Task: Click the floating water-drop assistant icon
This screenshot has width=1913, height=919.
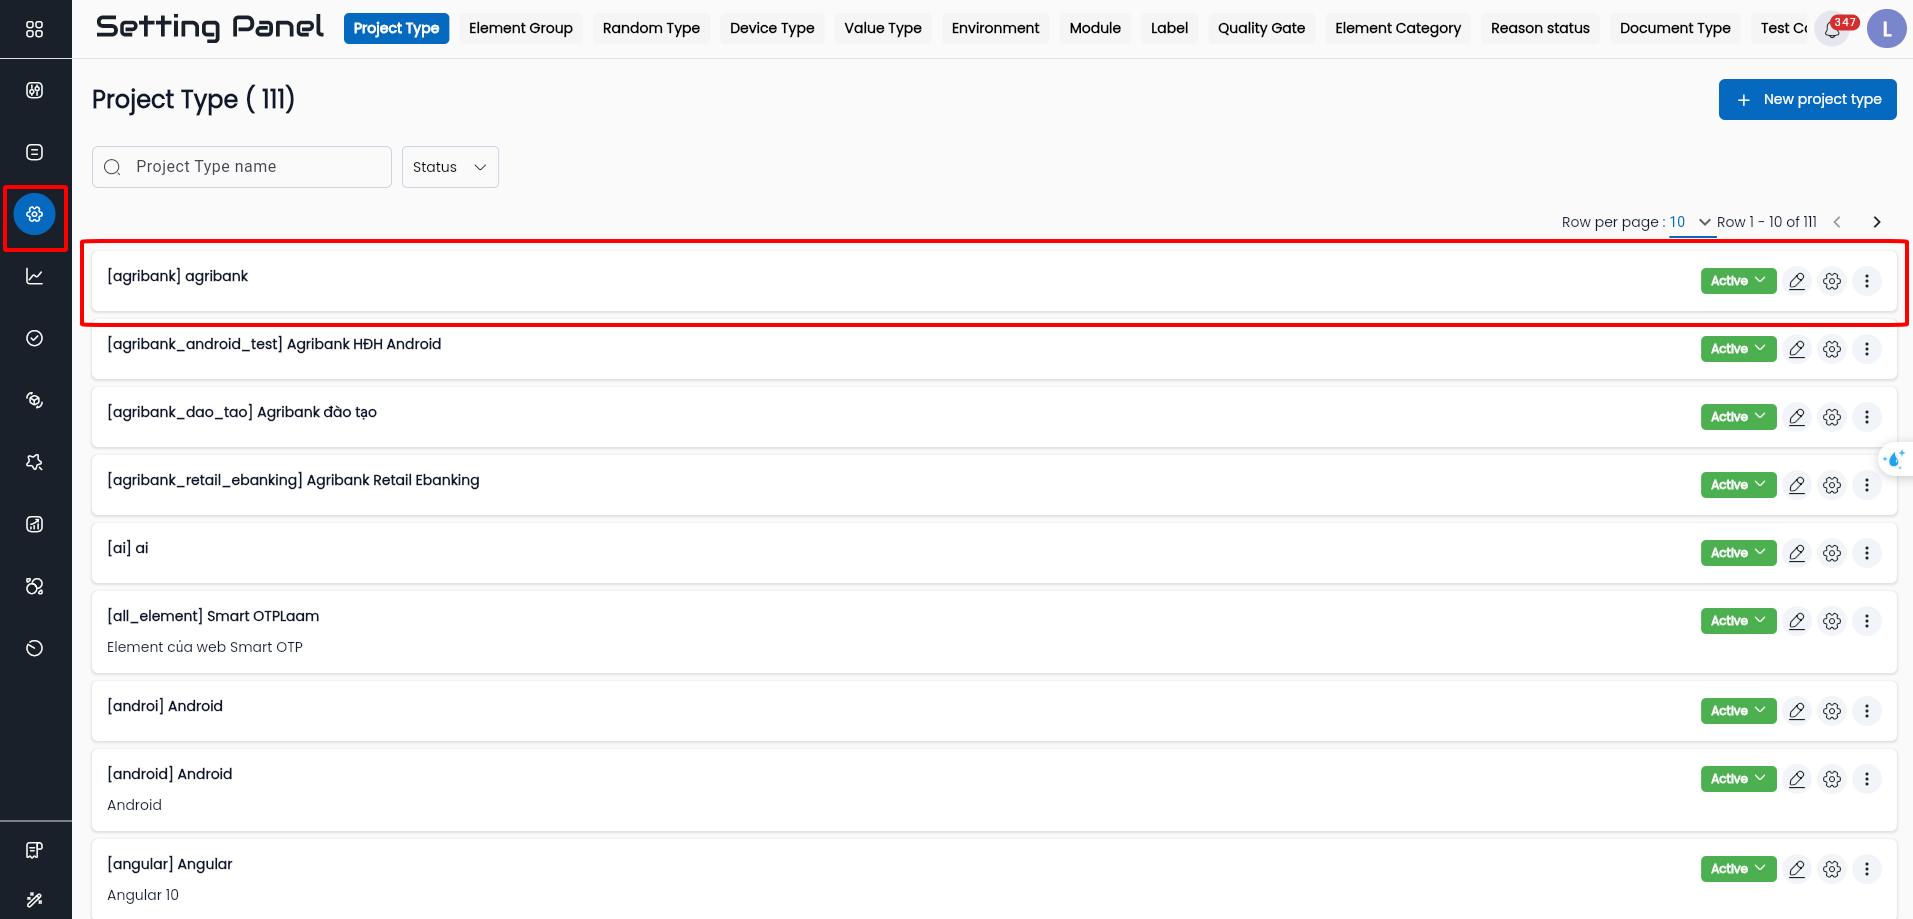Action: point(1894,459)
